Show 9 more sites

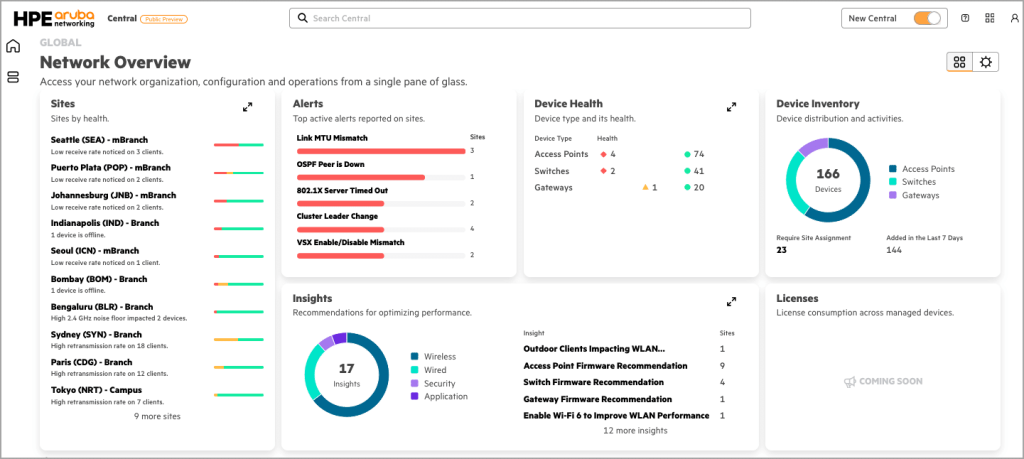(x=157, y=416)
